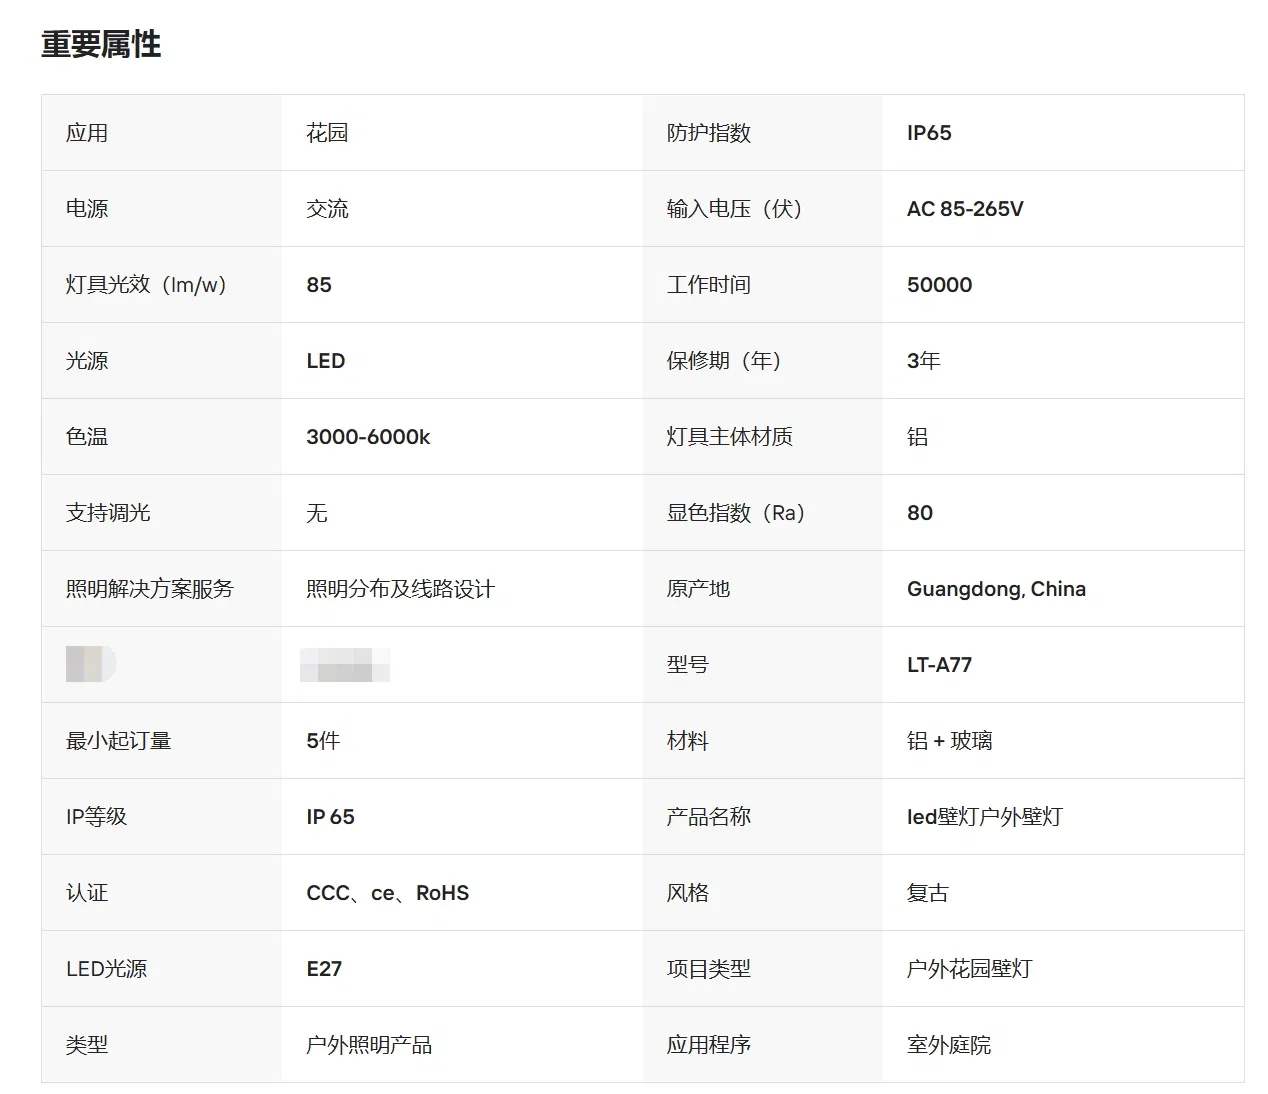Image resolution: width=1268 pixels, height=1094 pixels.
Task: Click the 材料 label
Action: pyautogui.click(x=688, y=741)
